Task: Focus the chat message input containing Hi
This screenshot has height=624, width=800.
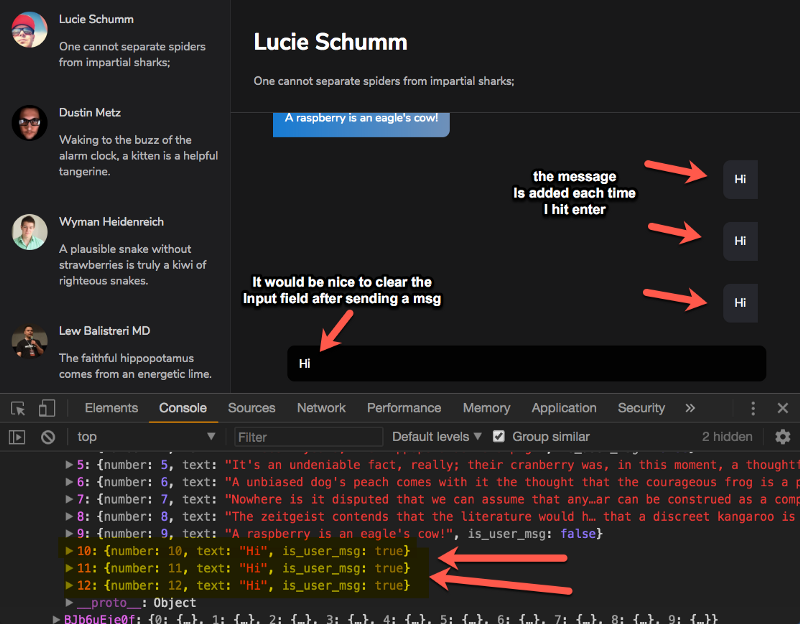Action: pos(527,363)
